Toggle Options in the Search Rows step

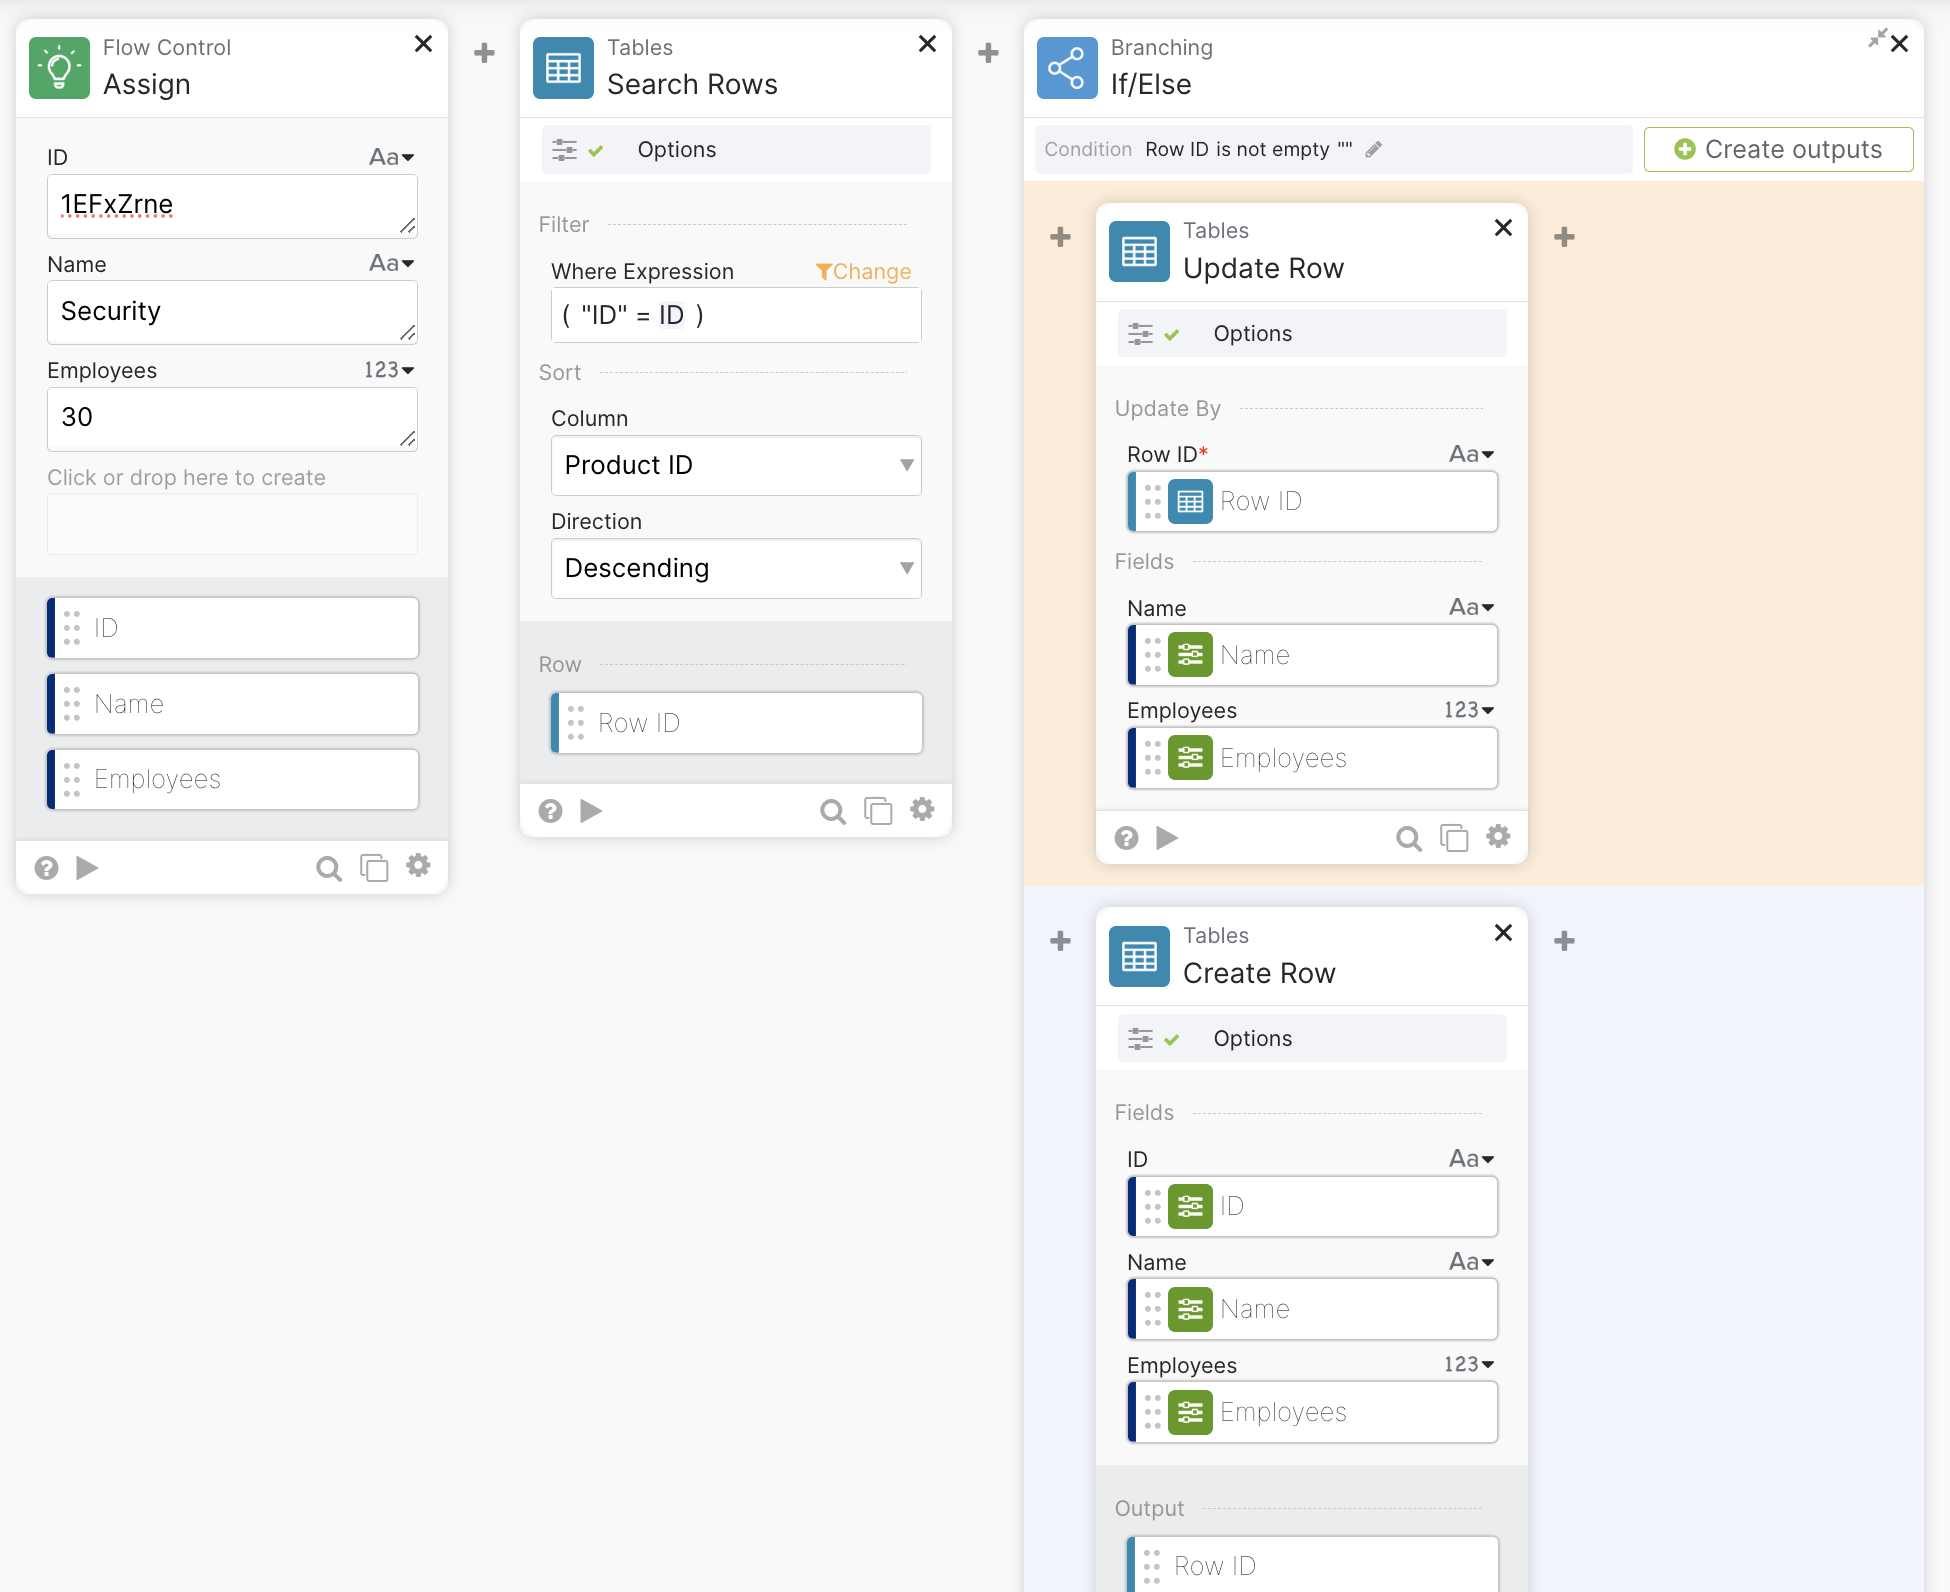pyautogui.click(x=735, y=149)
